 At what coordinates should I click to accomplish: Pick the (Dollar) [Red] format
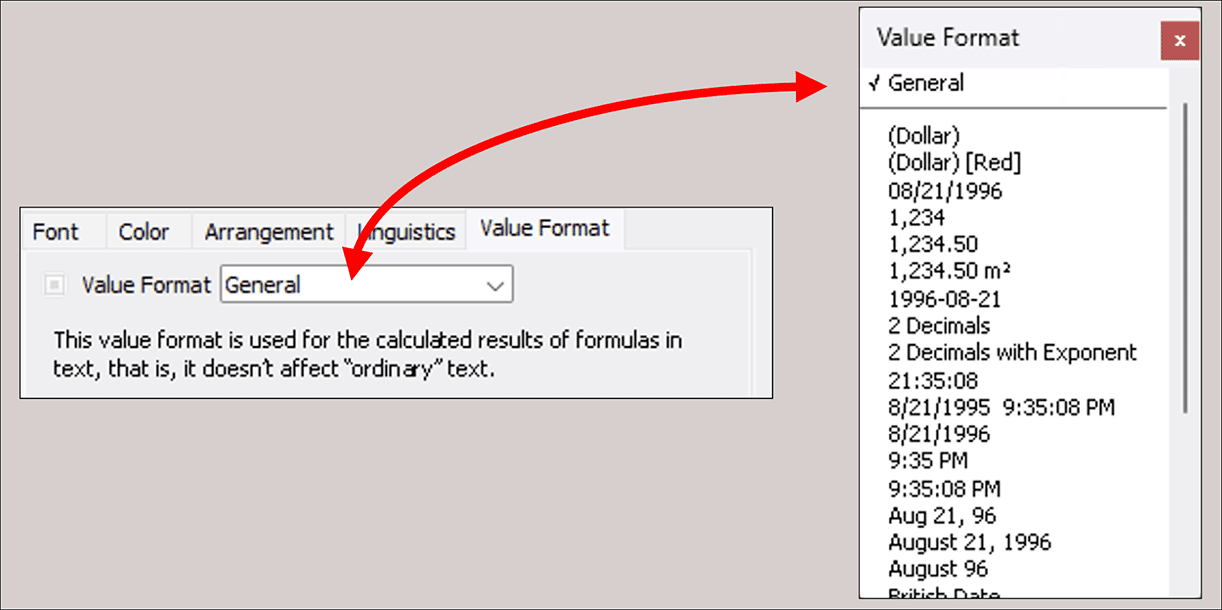[954, 162]
